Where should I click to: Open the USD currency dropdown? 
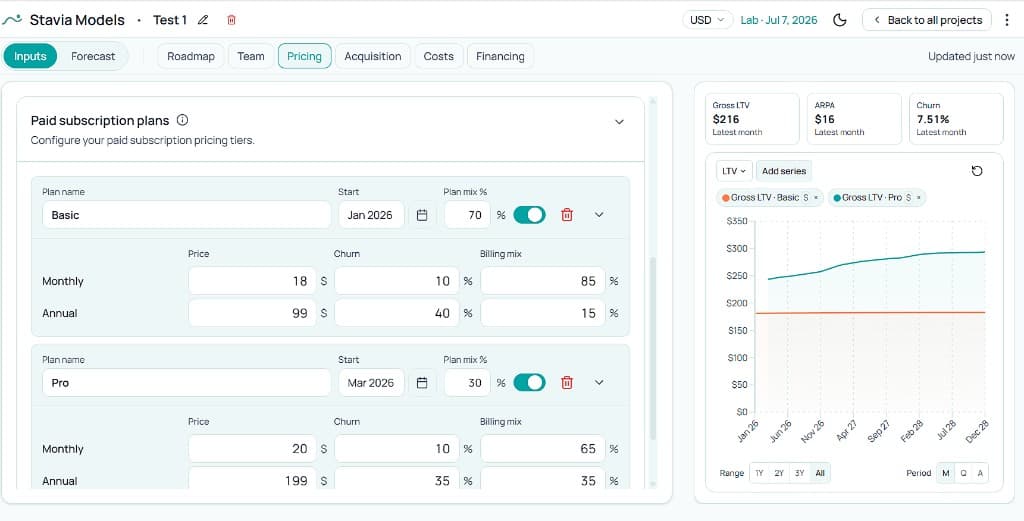707,20
